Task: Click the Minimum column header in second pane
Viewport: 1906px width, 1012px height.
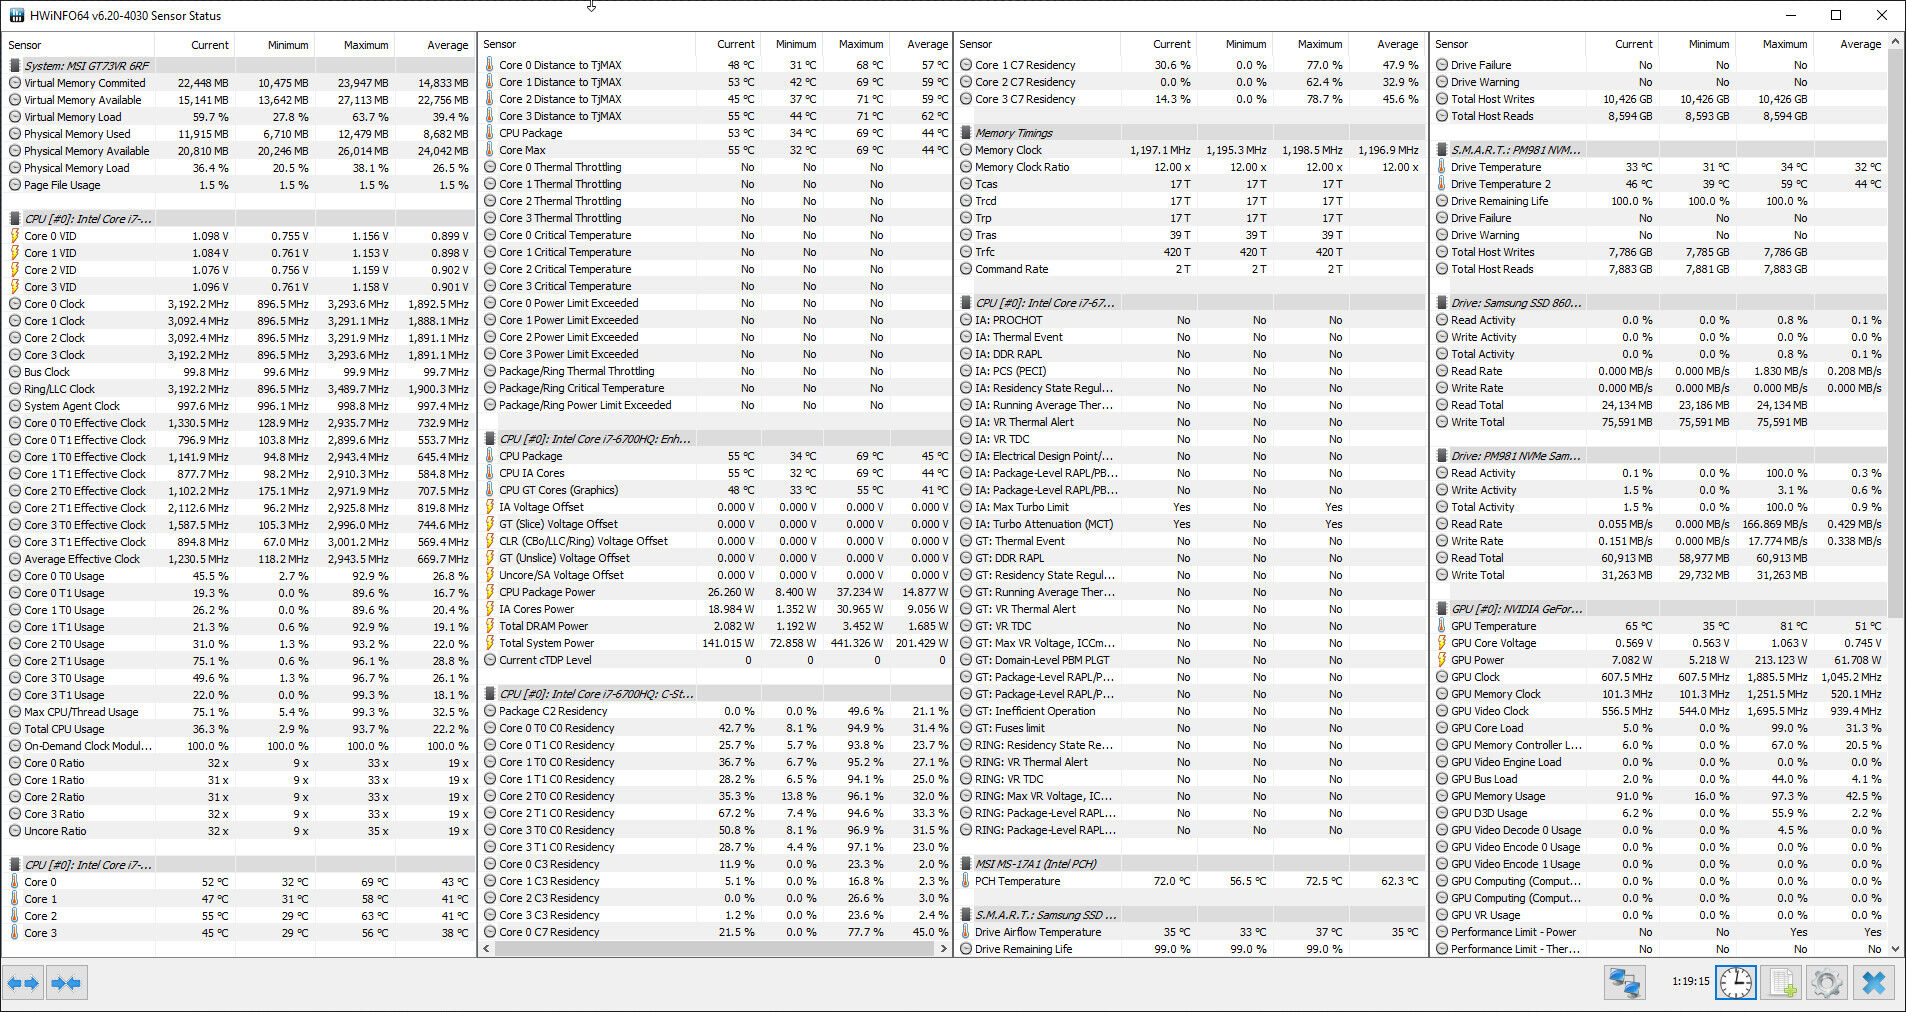Action: 791,44
